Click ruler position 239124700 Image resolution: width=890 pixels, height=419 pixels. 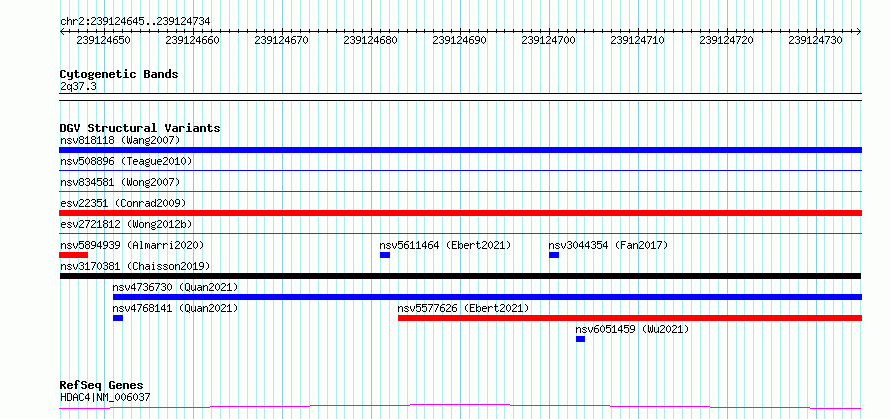click(548, 40)
